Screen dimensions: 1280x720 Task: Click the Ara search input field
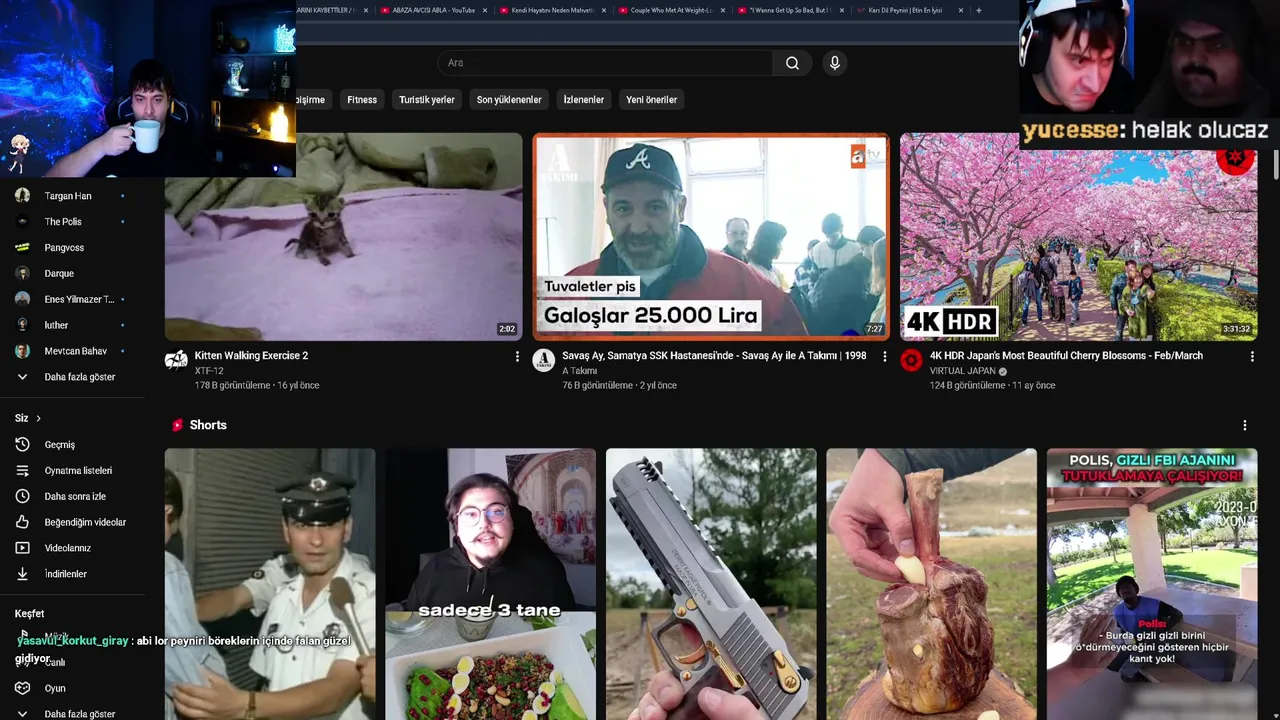click(x=605, y=63)
